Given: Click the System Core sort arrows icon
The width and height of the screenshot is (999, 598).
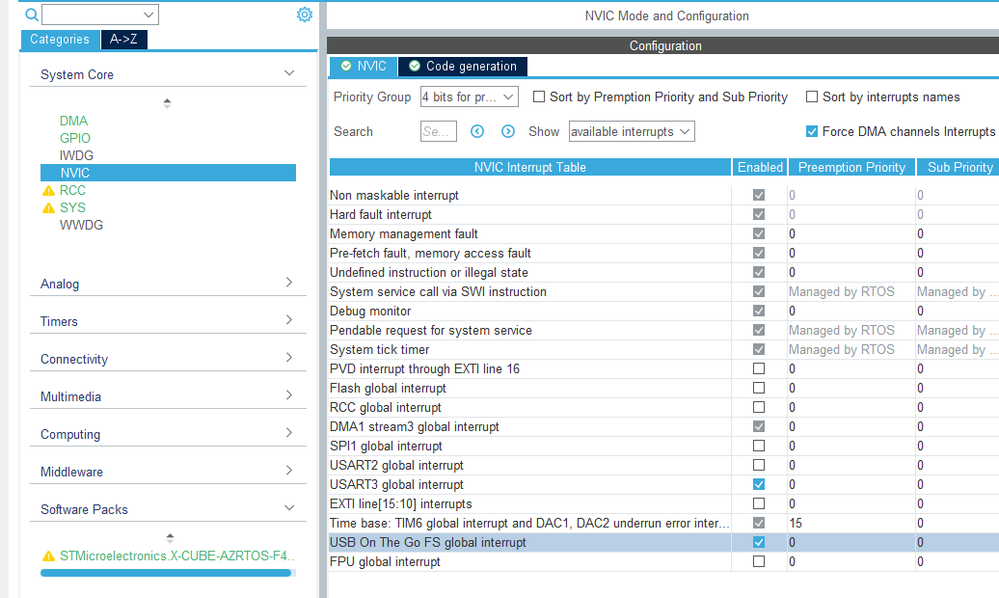Looking at the screenshot, I should 167,103.
